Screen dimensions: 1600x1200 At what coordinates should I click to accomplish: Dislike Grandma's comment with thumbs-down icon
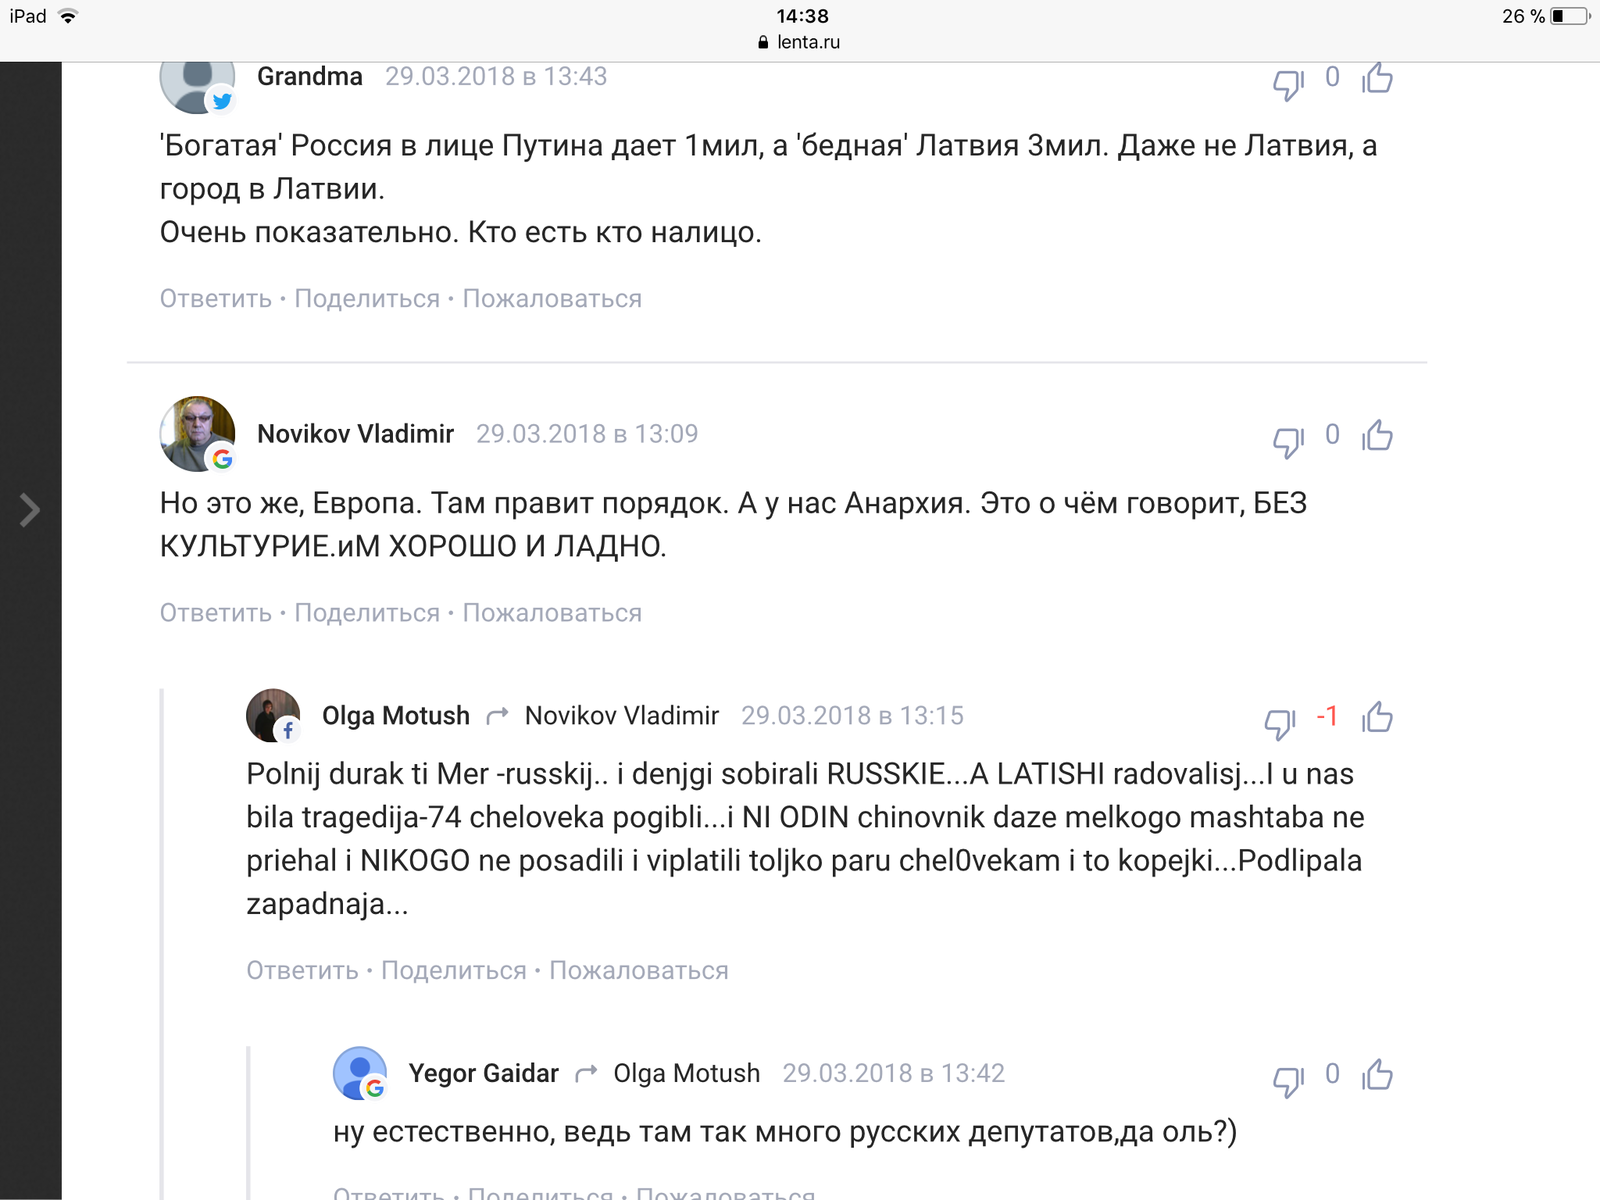click(1288, 83)
